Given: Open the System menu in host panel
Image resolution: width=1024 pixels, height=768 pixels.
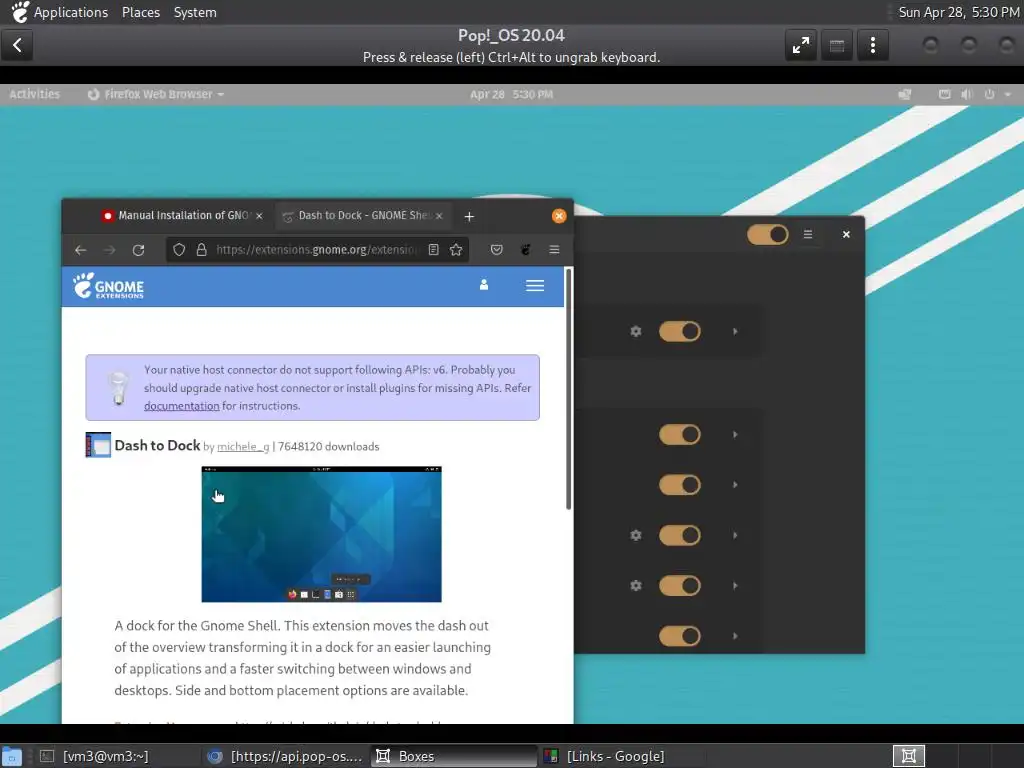Looking at the screenshot, I should pyautogui.click(x=195, y=12).
